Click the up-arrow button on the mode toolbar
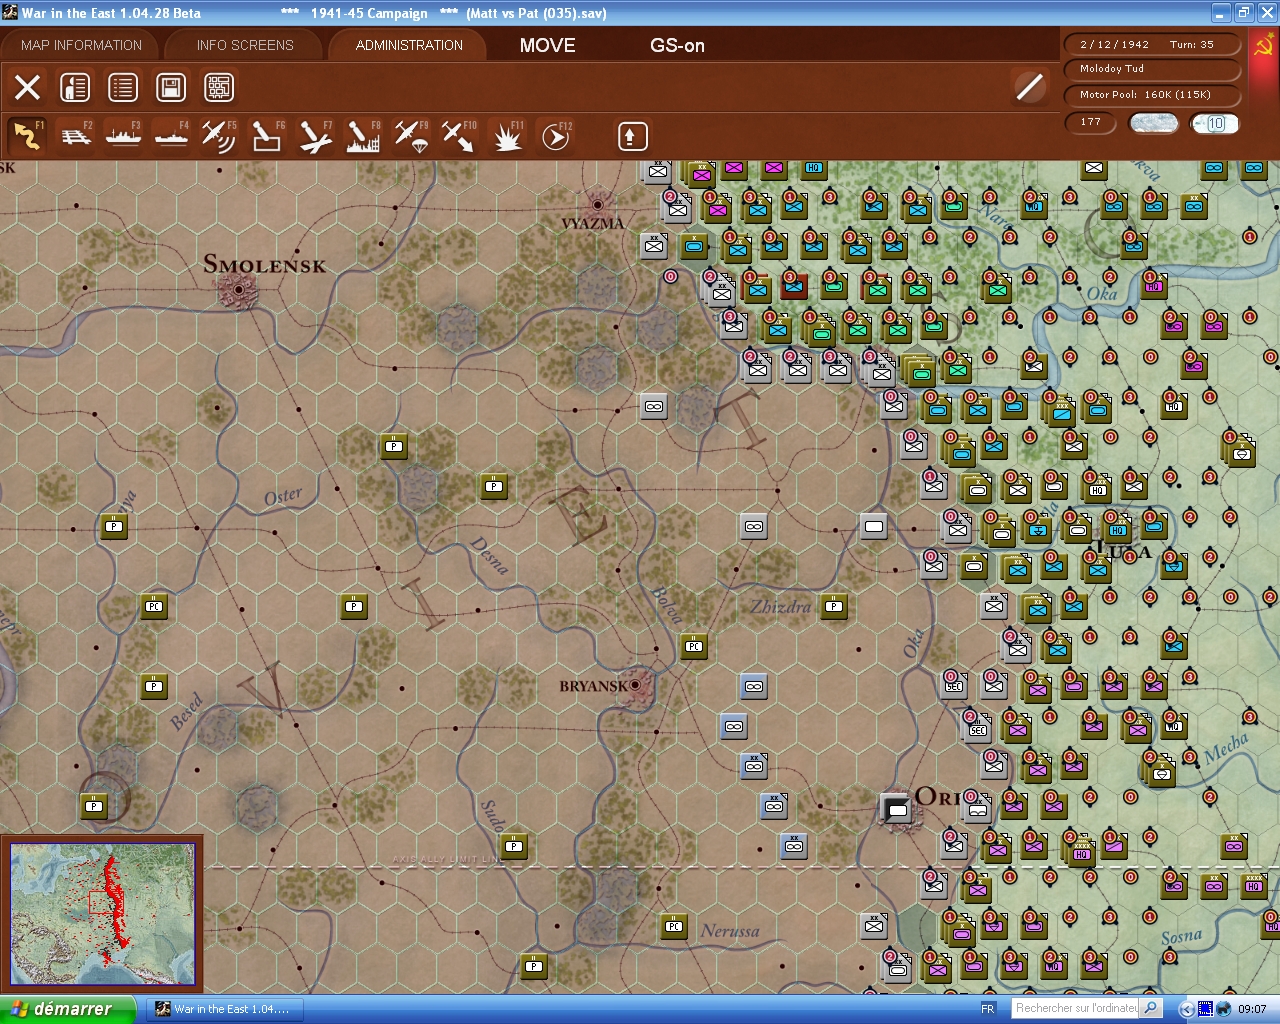 tap(633, 136)
